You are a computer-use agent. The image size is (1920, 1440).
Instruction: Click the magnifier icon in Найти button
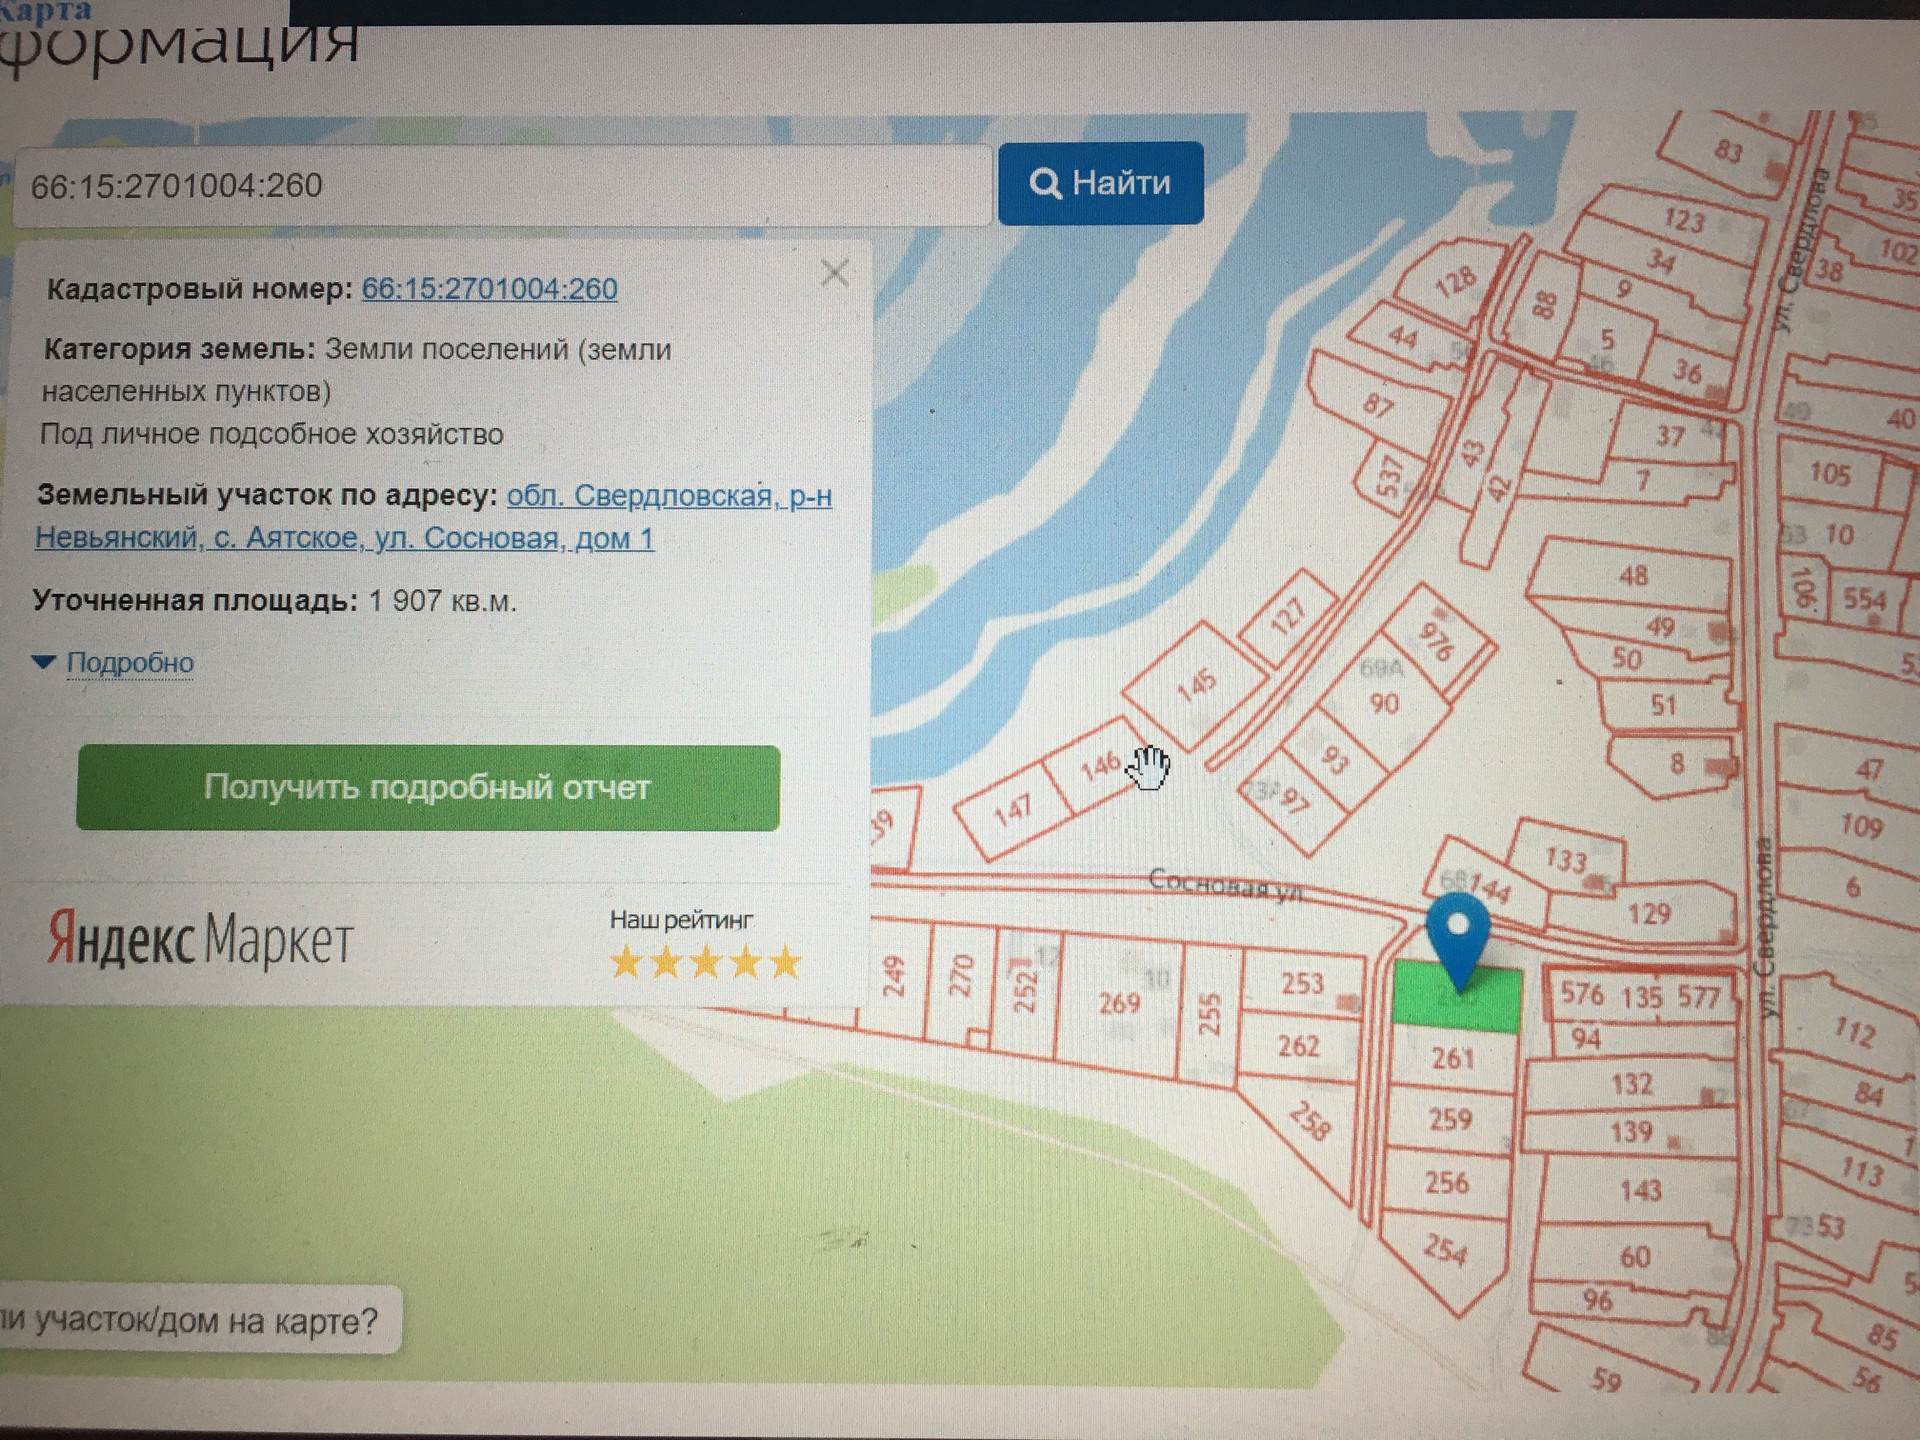[x=1045, y=184]
